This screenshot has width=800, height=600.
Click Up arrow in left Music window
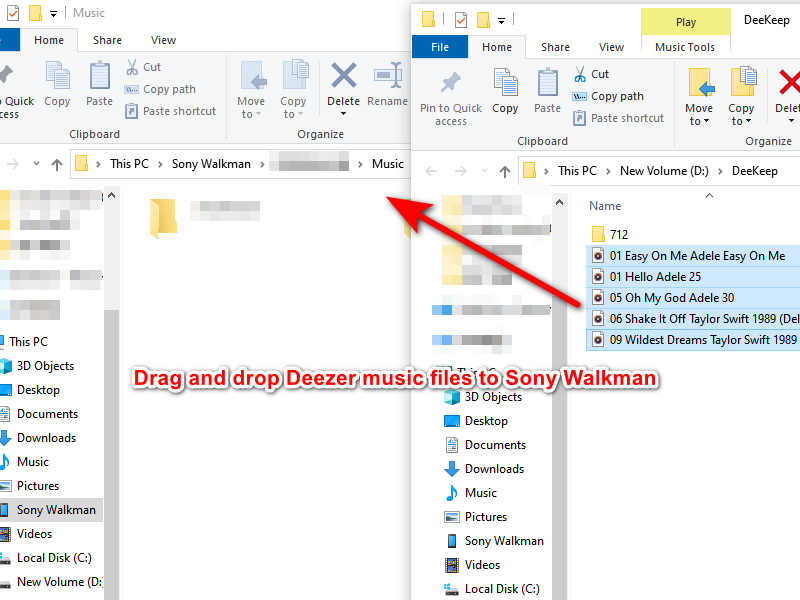pos(57,164)
